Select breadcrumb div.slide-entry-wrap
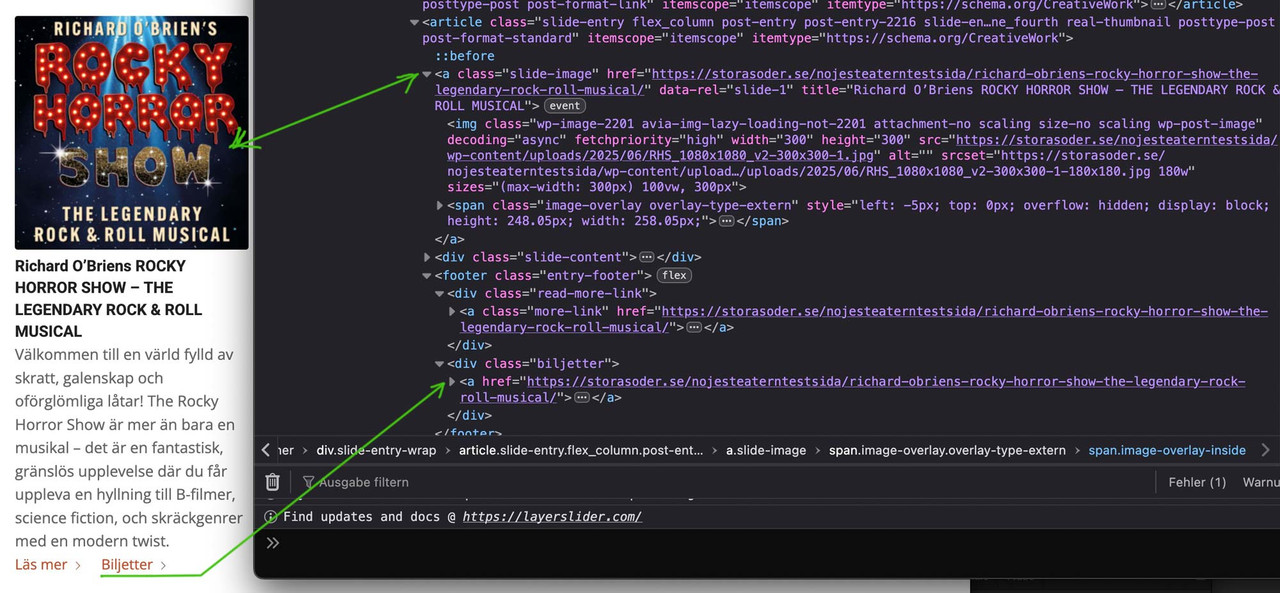Viewport: 1280px width, 593px height. tap(376, 450)
